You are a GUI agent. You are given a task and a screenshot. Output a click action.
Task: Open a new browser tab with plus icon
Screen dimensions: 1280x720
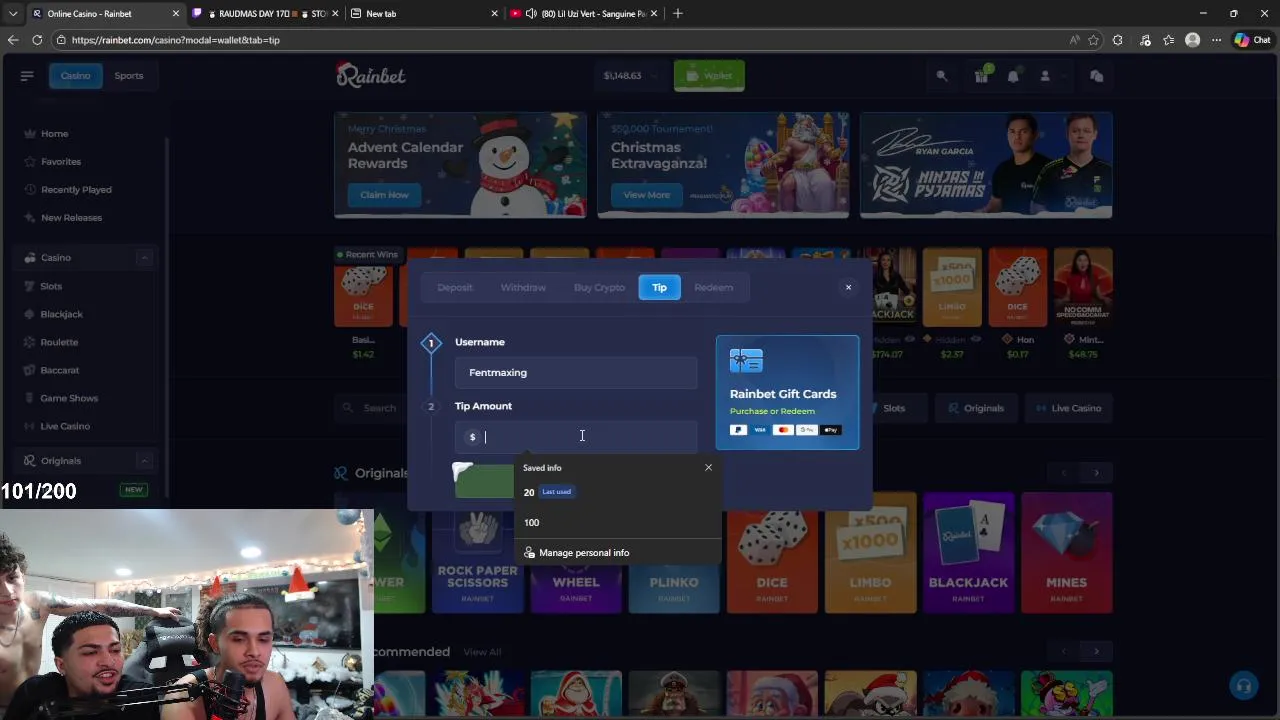(678, 13)
